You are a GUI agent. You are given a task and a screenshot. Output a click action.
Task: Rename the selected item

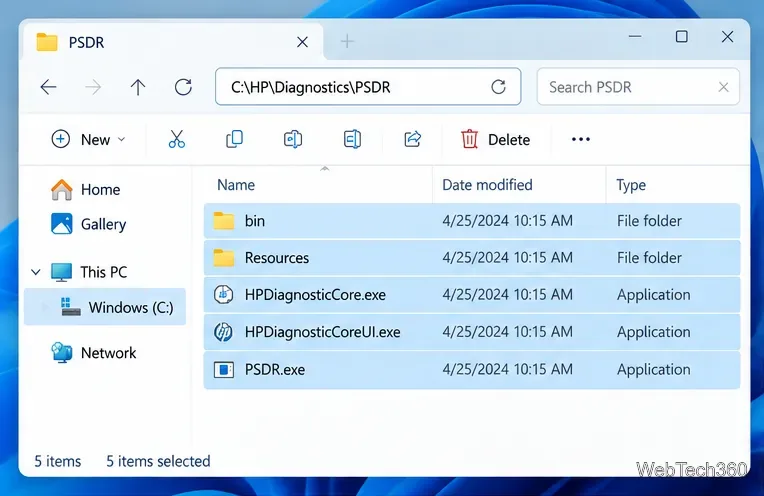tap(352, 139)
